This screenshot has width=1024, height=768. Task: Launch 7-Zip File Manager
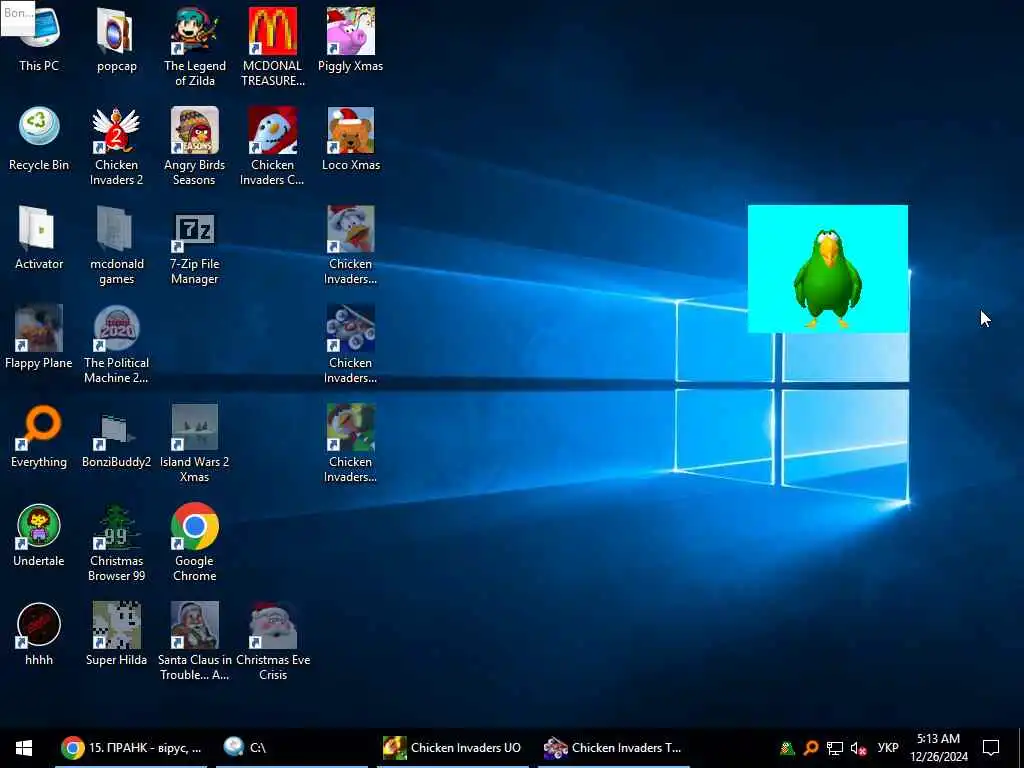pyautogui.click(x=195, y=244)
